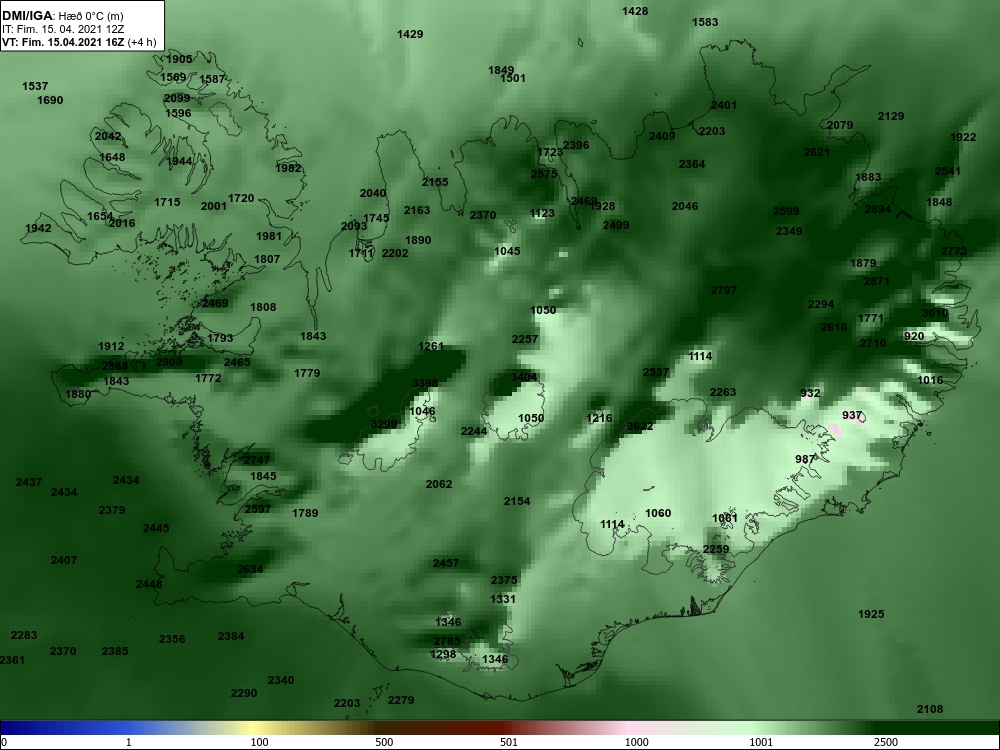Click the map value 3010
This screenshot has width=1000, height=750.
[935, 313]
